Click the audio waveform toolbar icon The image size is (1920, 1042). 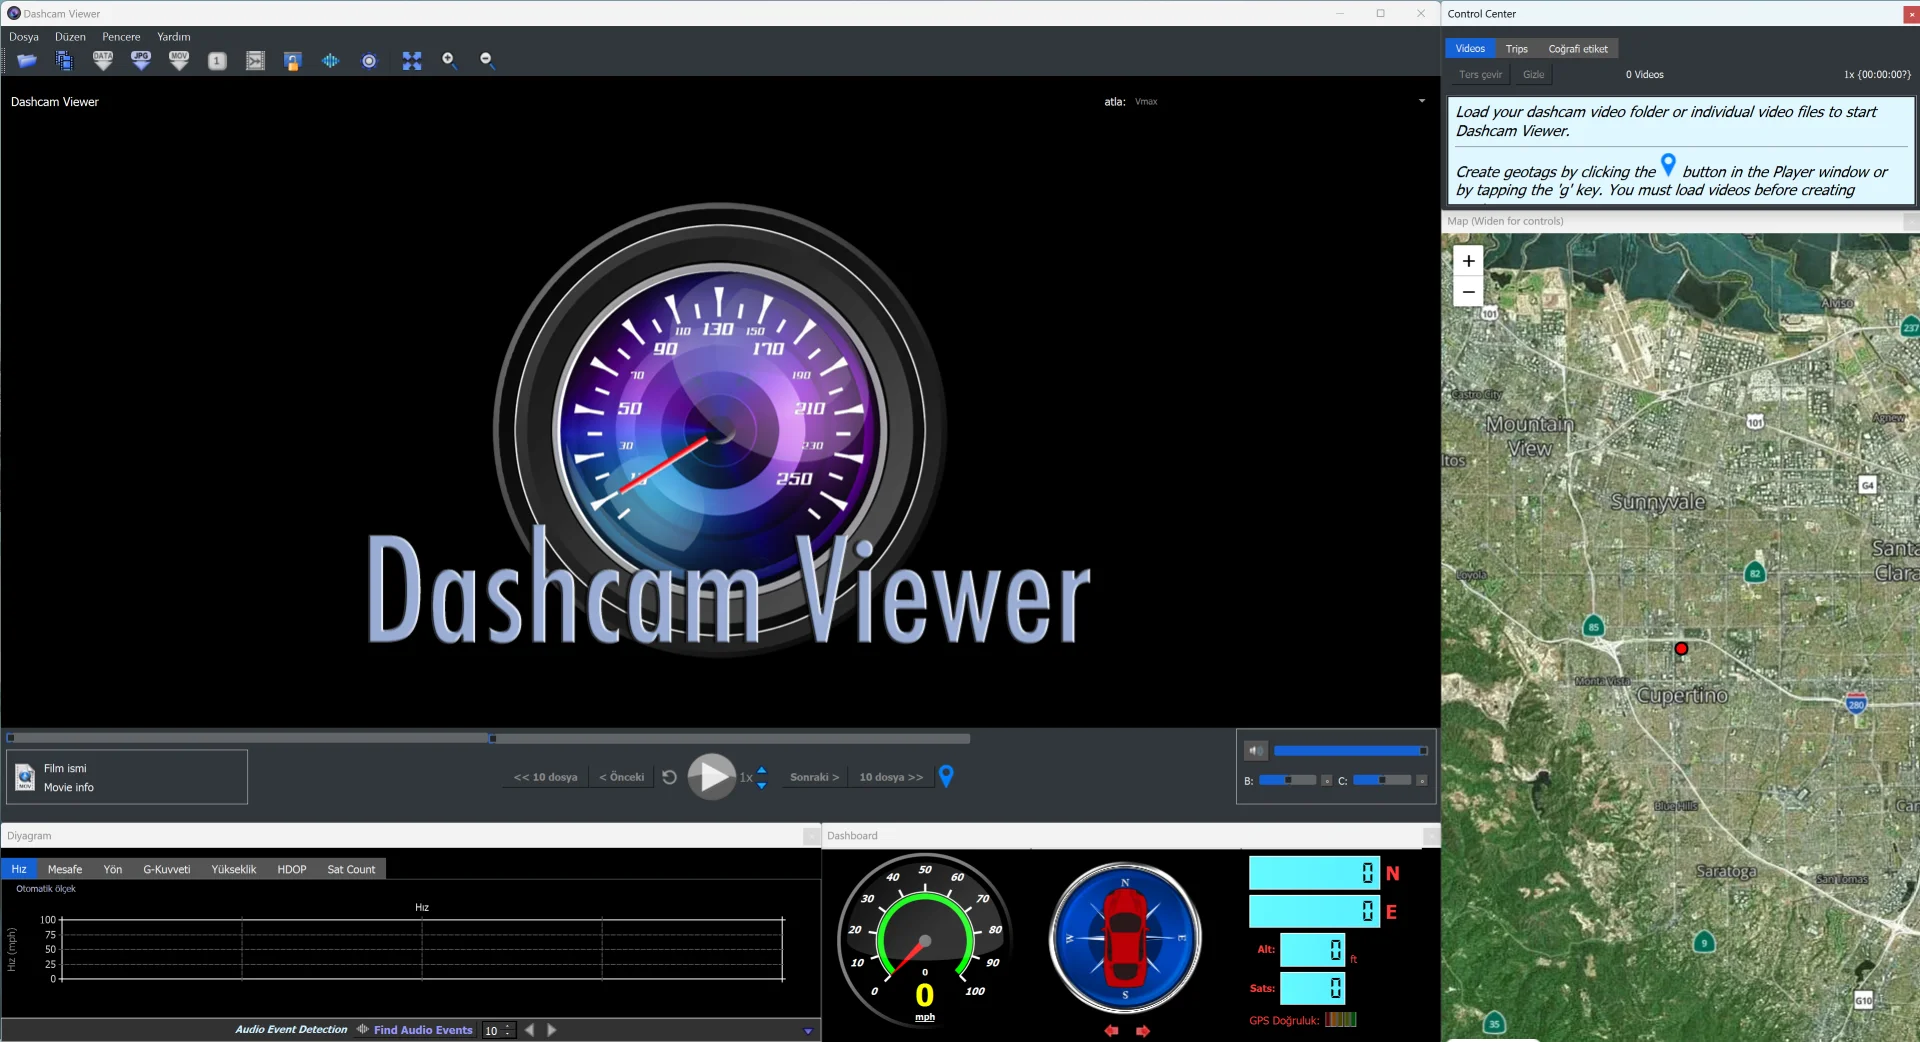click(331, 61)
